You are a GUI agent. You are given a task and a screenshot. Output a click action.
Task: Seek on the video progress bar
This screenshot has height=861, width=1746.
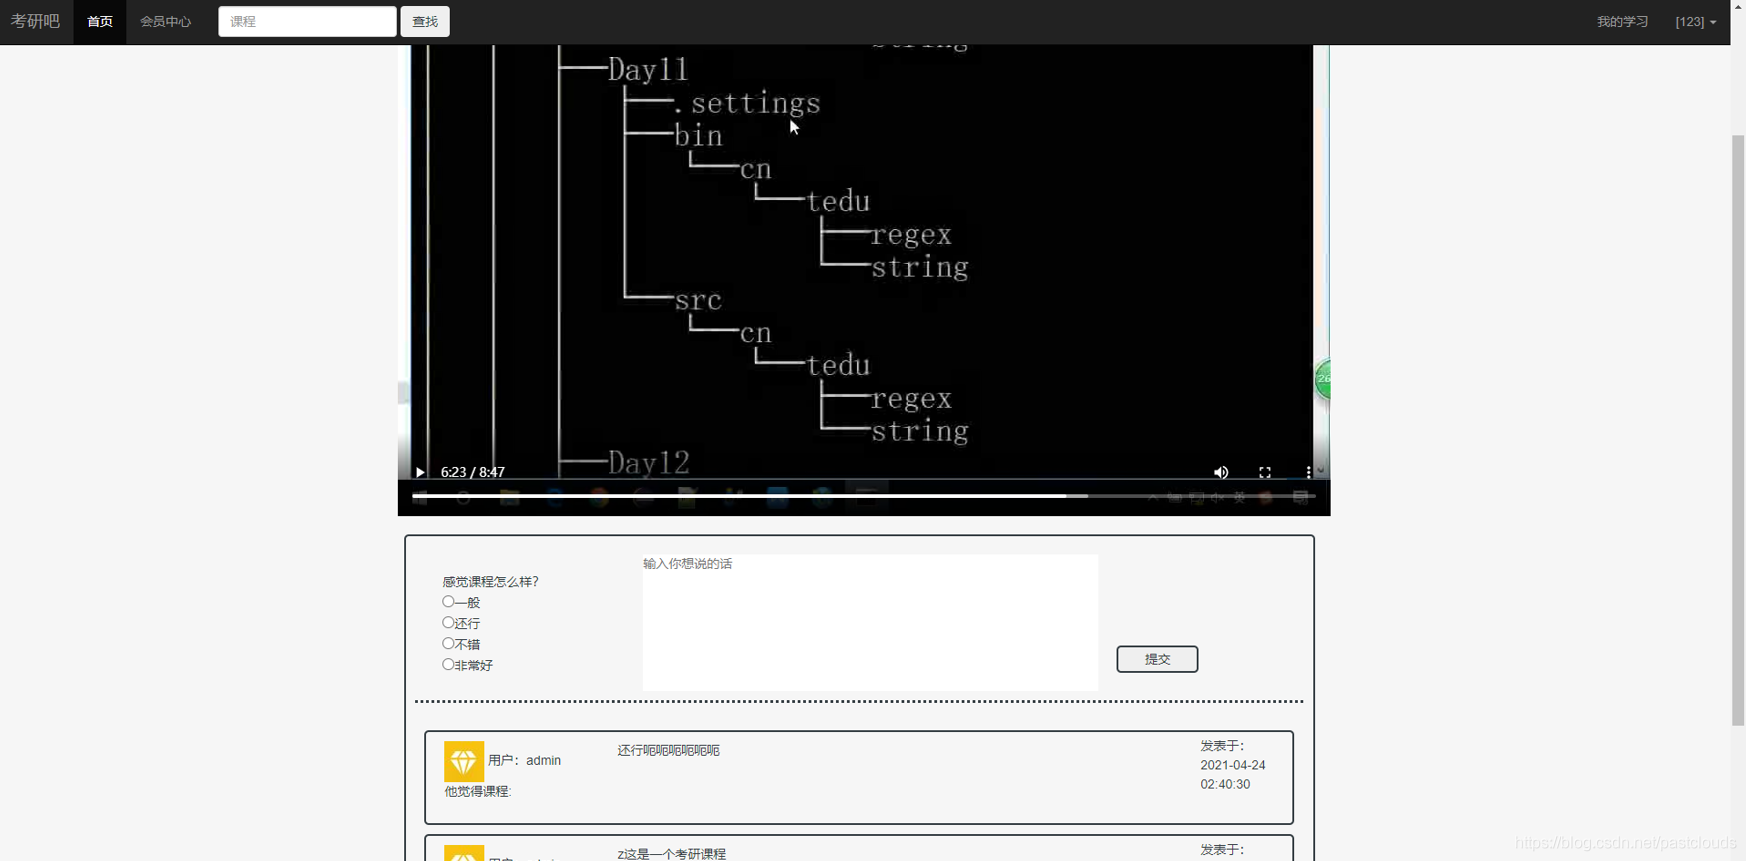[x=864, y=496]
